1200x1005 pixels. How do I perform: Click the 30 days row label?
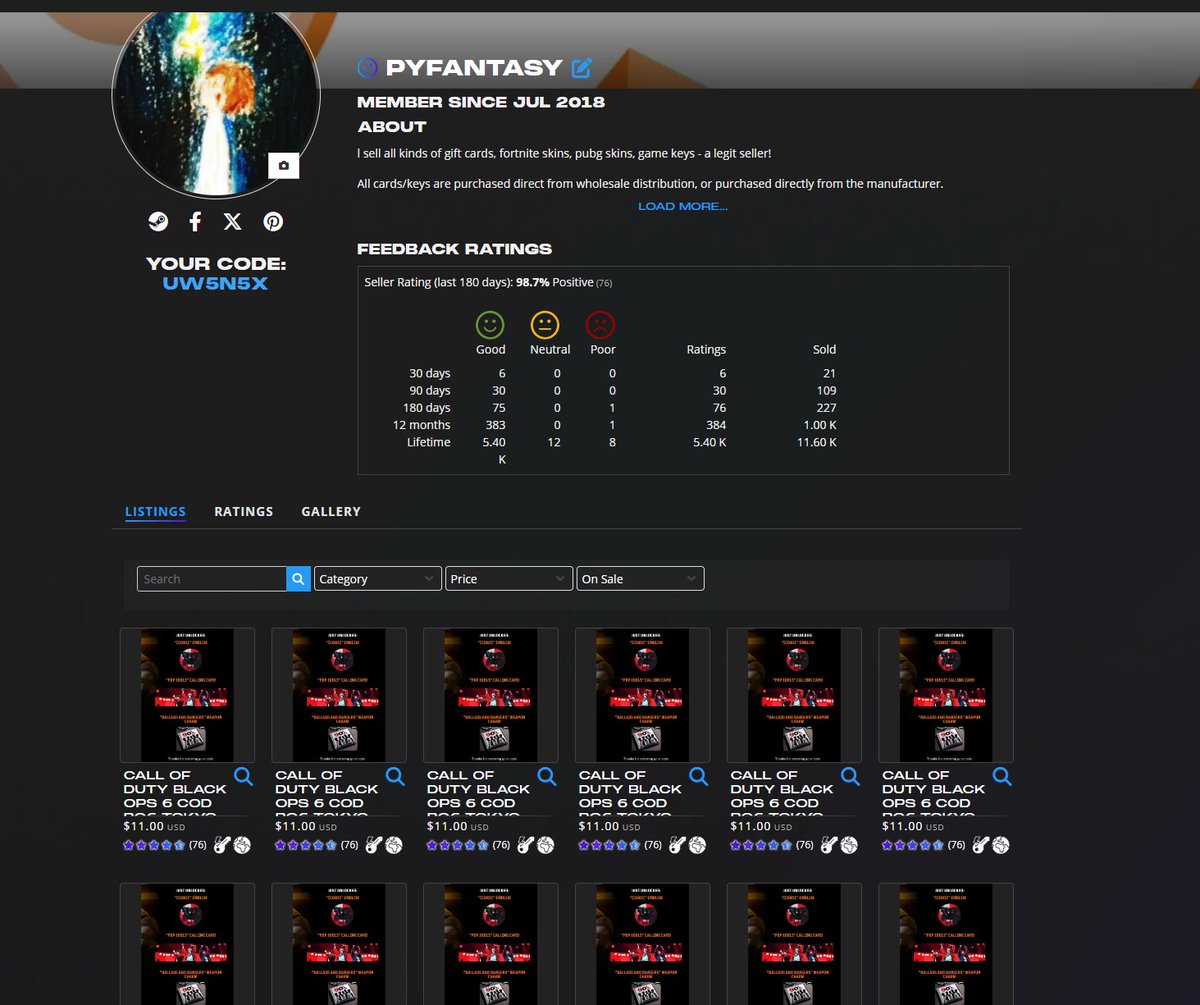[x=430, y=373]
